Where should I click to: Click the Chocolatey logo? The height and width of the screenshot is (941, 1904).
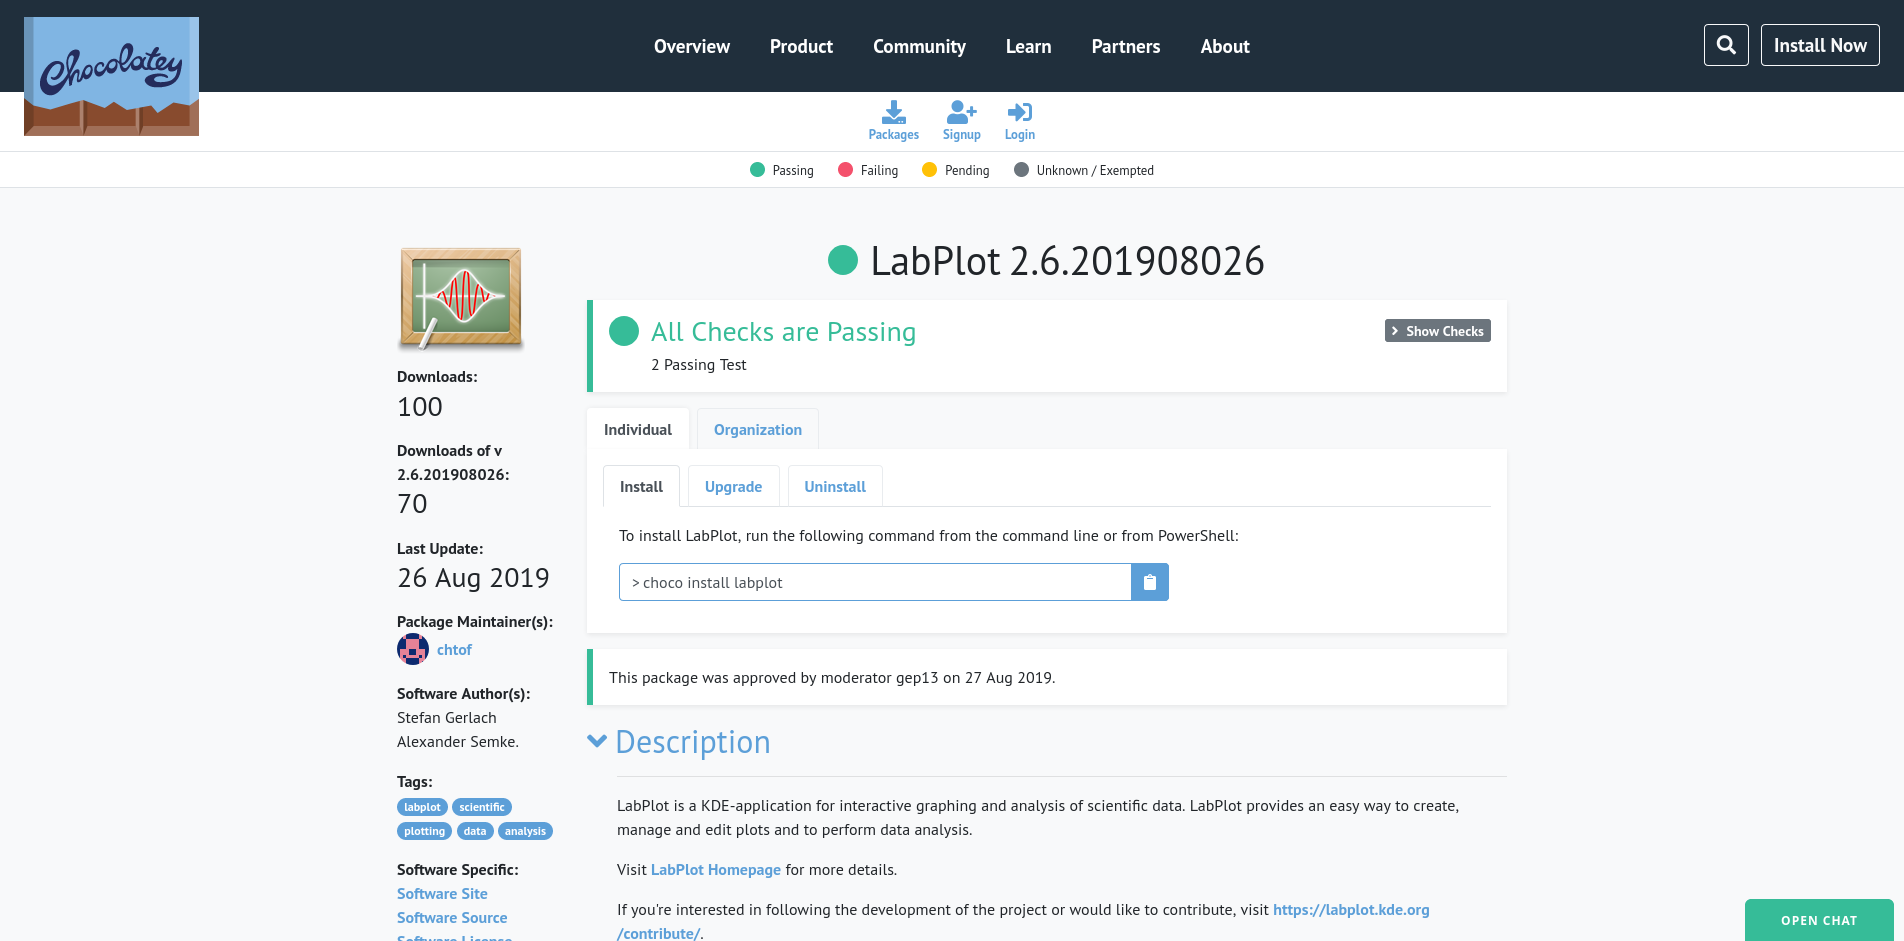tap(111, 76)
